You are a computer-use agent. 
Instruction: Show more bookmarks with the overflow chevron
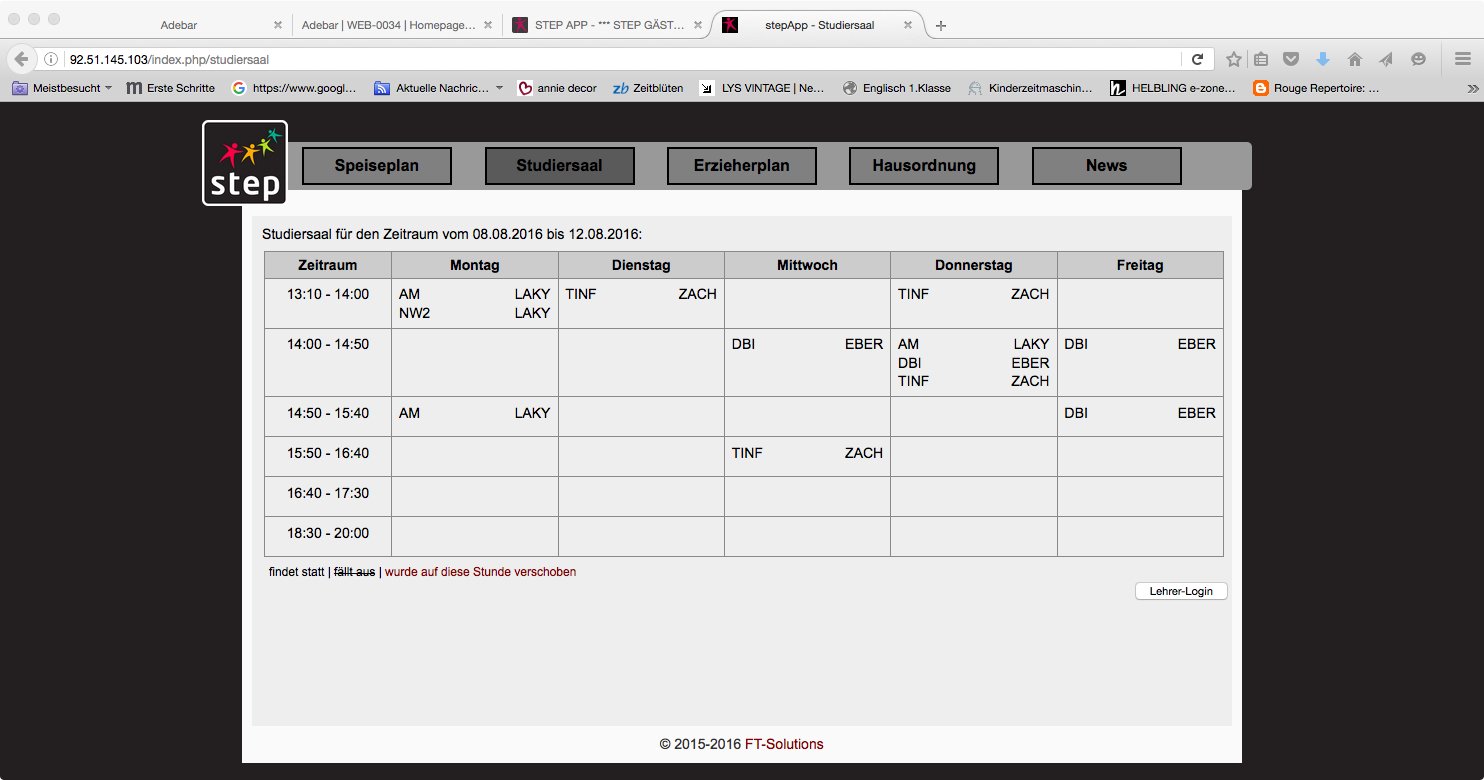(x=1472, y=88)
